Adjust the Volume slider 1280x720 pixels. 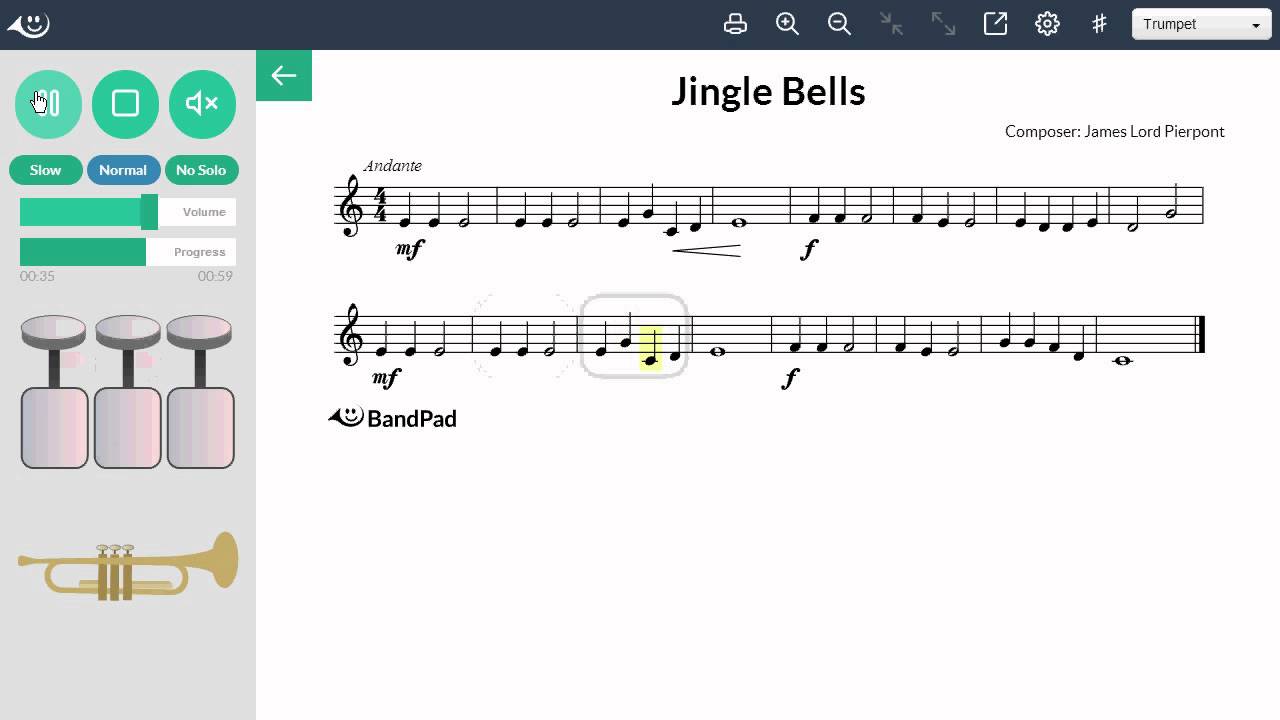click(x=128, y=212)
